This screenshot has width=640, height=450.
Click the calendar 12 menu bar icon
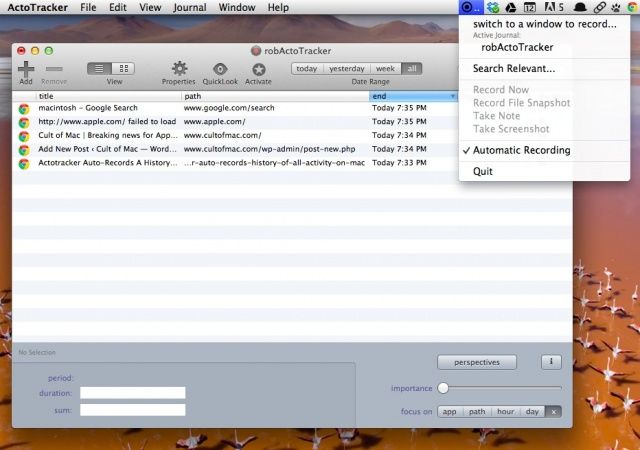tap(529, 7)
